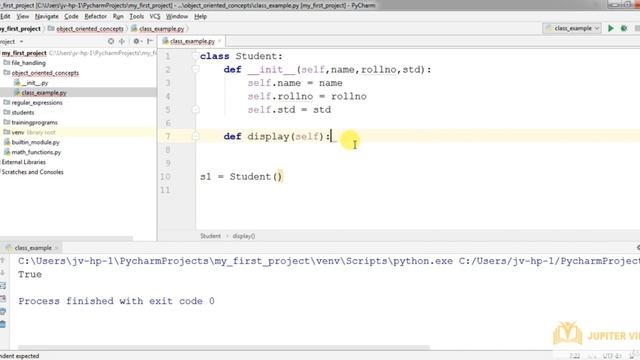Click the rerun up-arrow in Run panel
The image size is (640, 360).
3,260
